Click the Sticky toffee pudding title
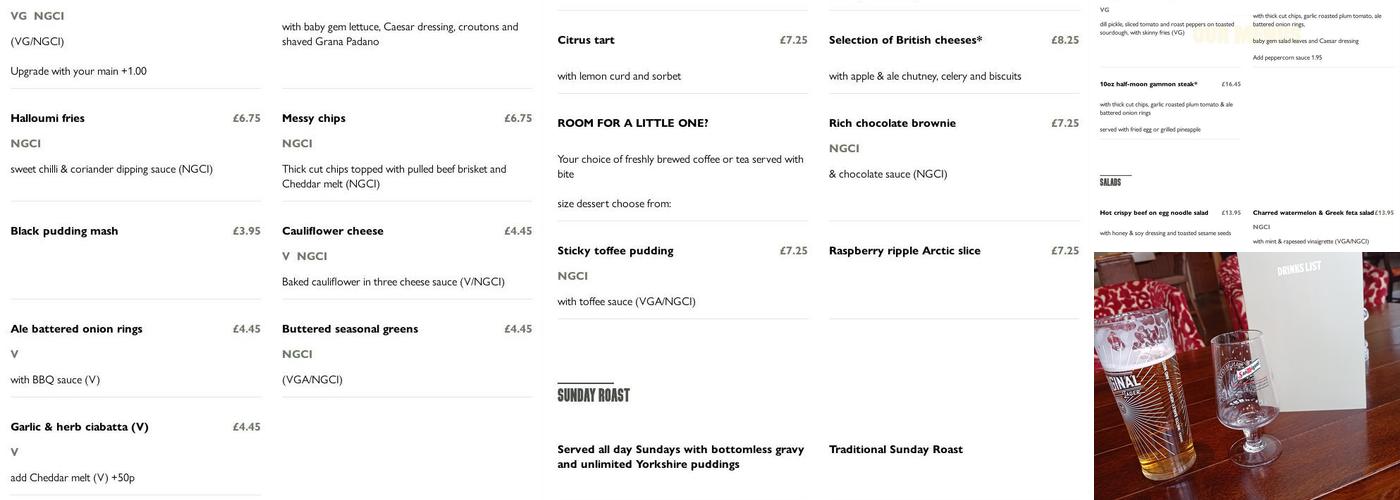This screenshot has height=500, width=1400. (615, 251)
